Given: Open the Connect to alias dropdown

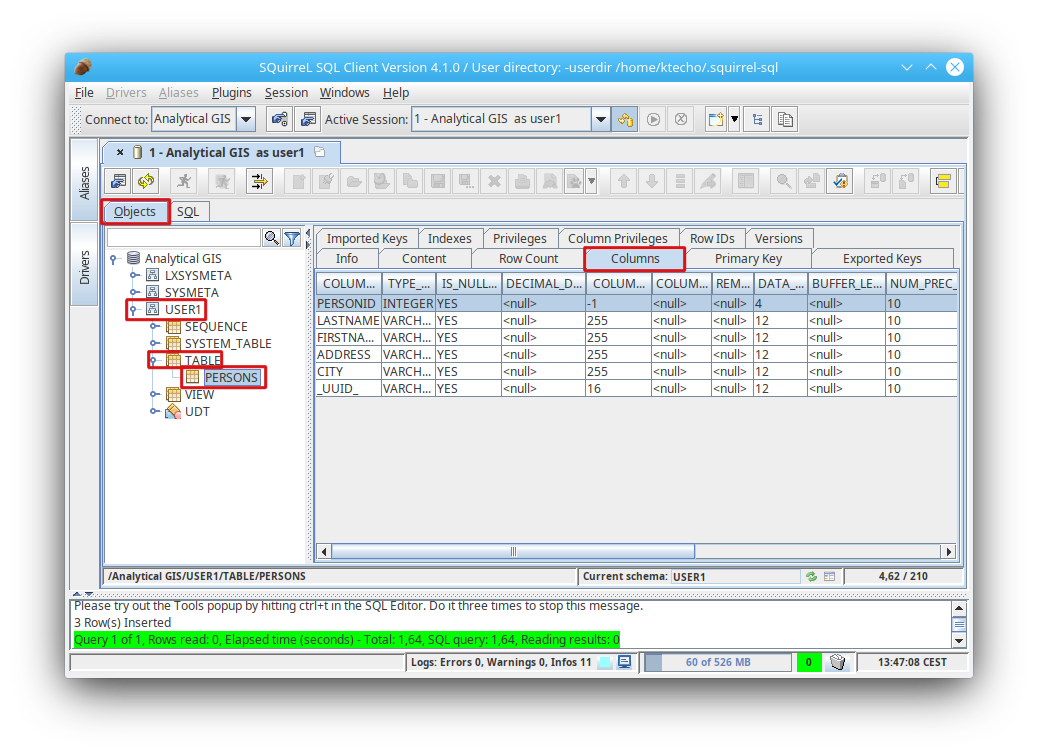Looking at the screenshot, I should point(246,120).
